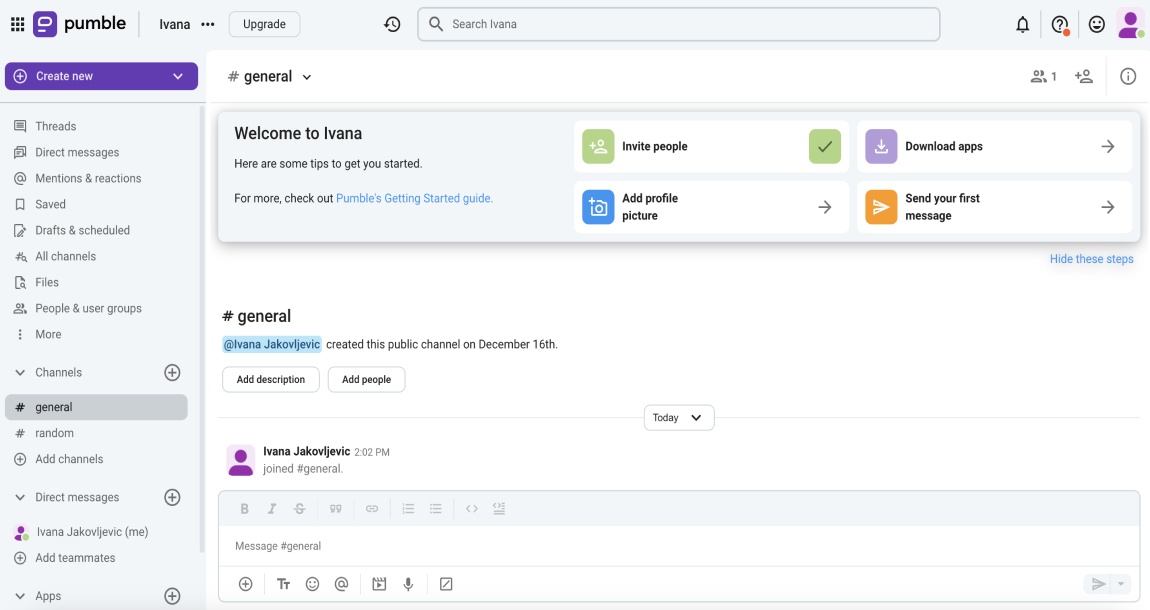Insert a mention with the @ icon
Image resolution: width=1150 pixels, height=610 pixels.
coord(341,584)
